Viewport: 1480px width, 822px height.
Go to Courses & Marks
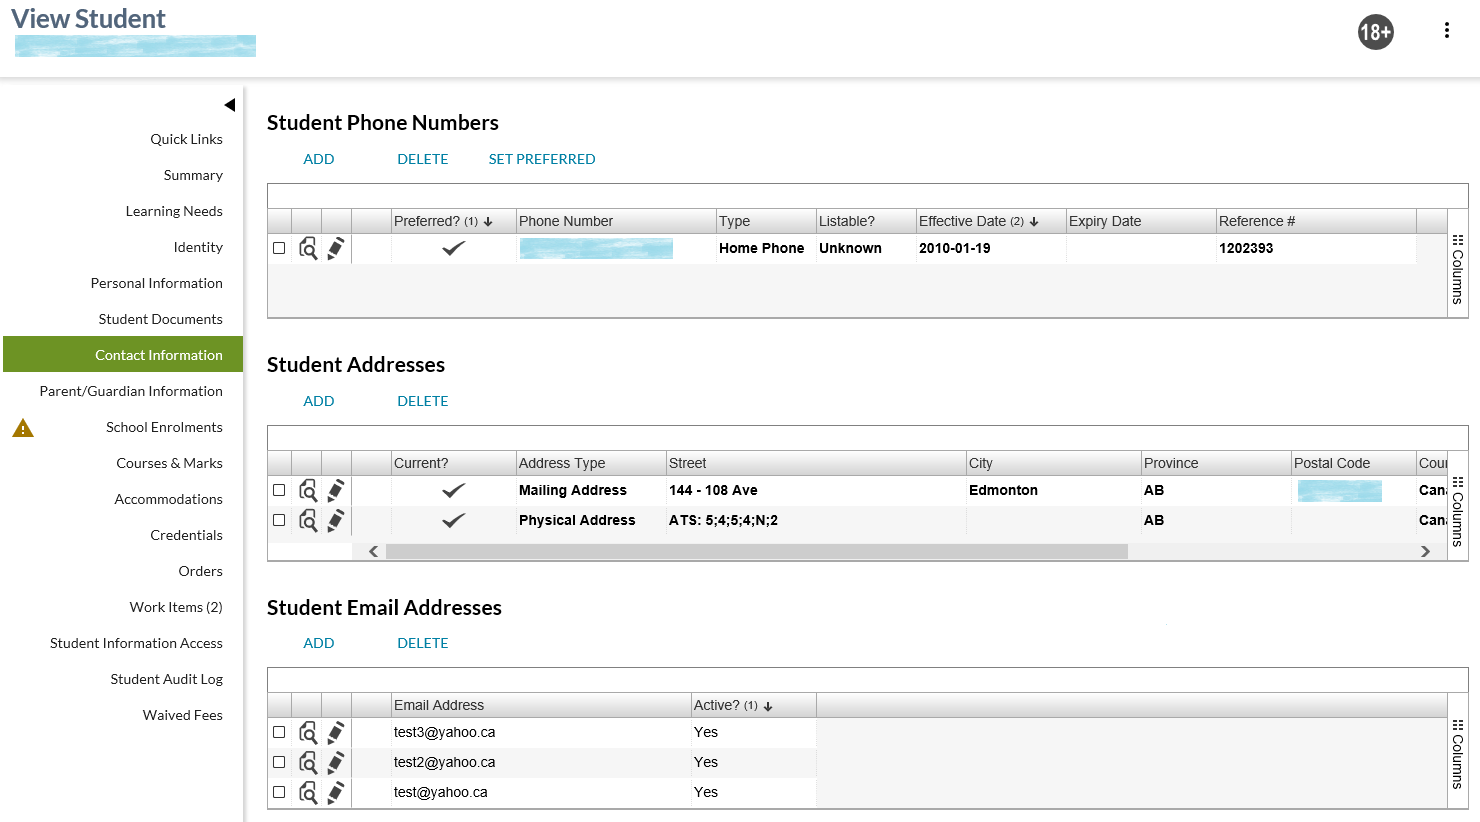(169, 463)
